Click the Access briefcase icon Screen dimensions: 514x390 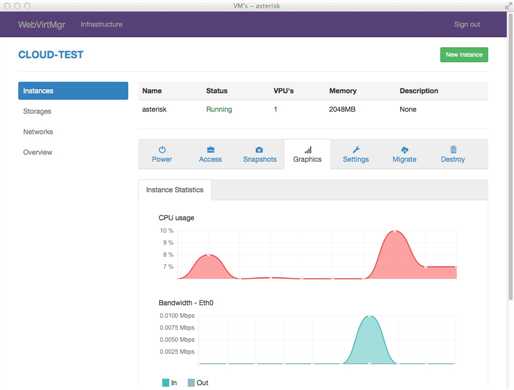click(211, 149)
